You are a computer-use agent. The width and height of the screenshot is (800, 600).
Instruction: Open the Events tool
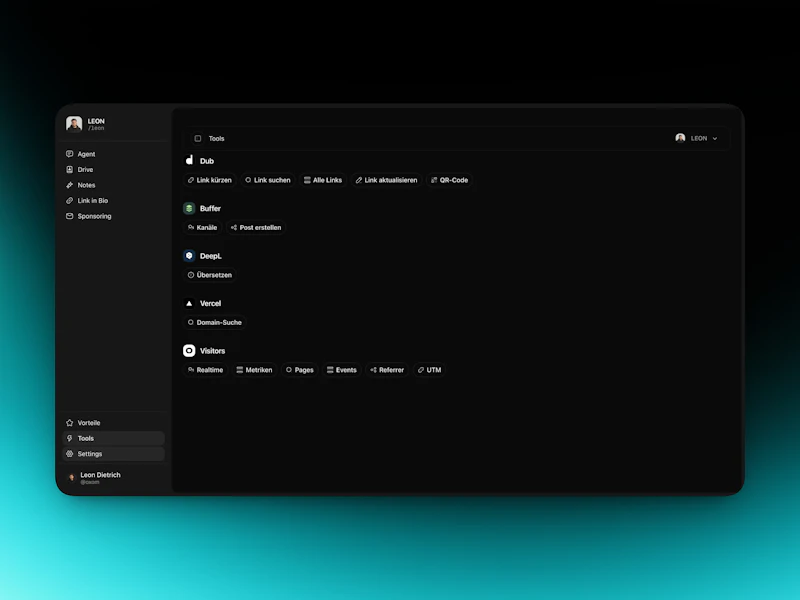click(x=342, y=370)
